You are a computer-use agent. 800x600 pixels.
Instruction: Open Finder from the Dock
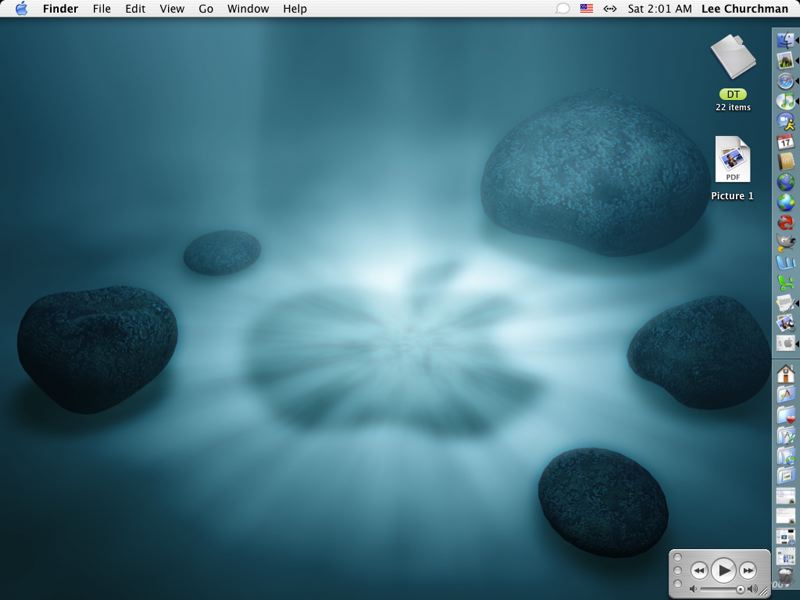click(786, 40)
